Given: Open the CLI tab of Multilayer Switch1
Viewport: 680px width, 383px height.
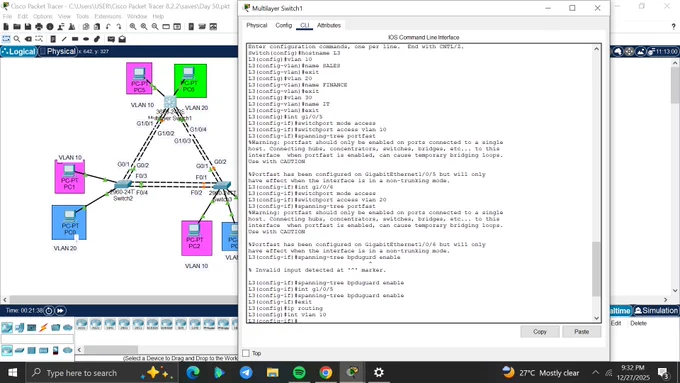Looking at the screenshot, I should pos(305,25).
